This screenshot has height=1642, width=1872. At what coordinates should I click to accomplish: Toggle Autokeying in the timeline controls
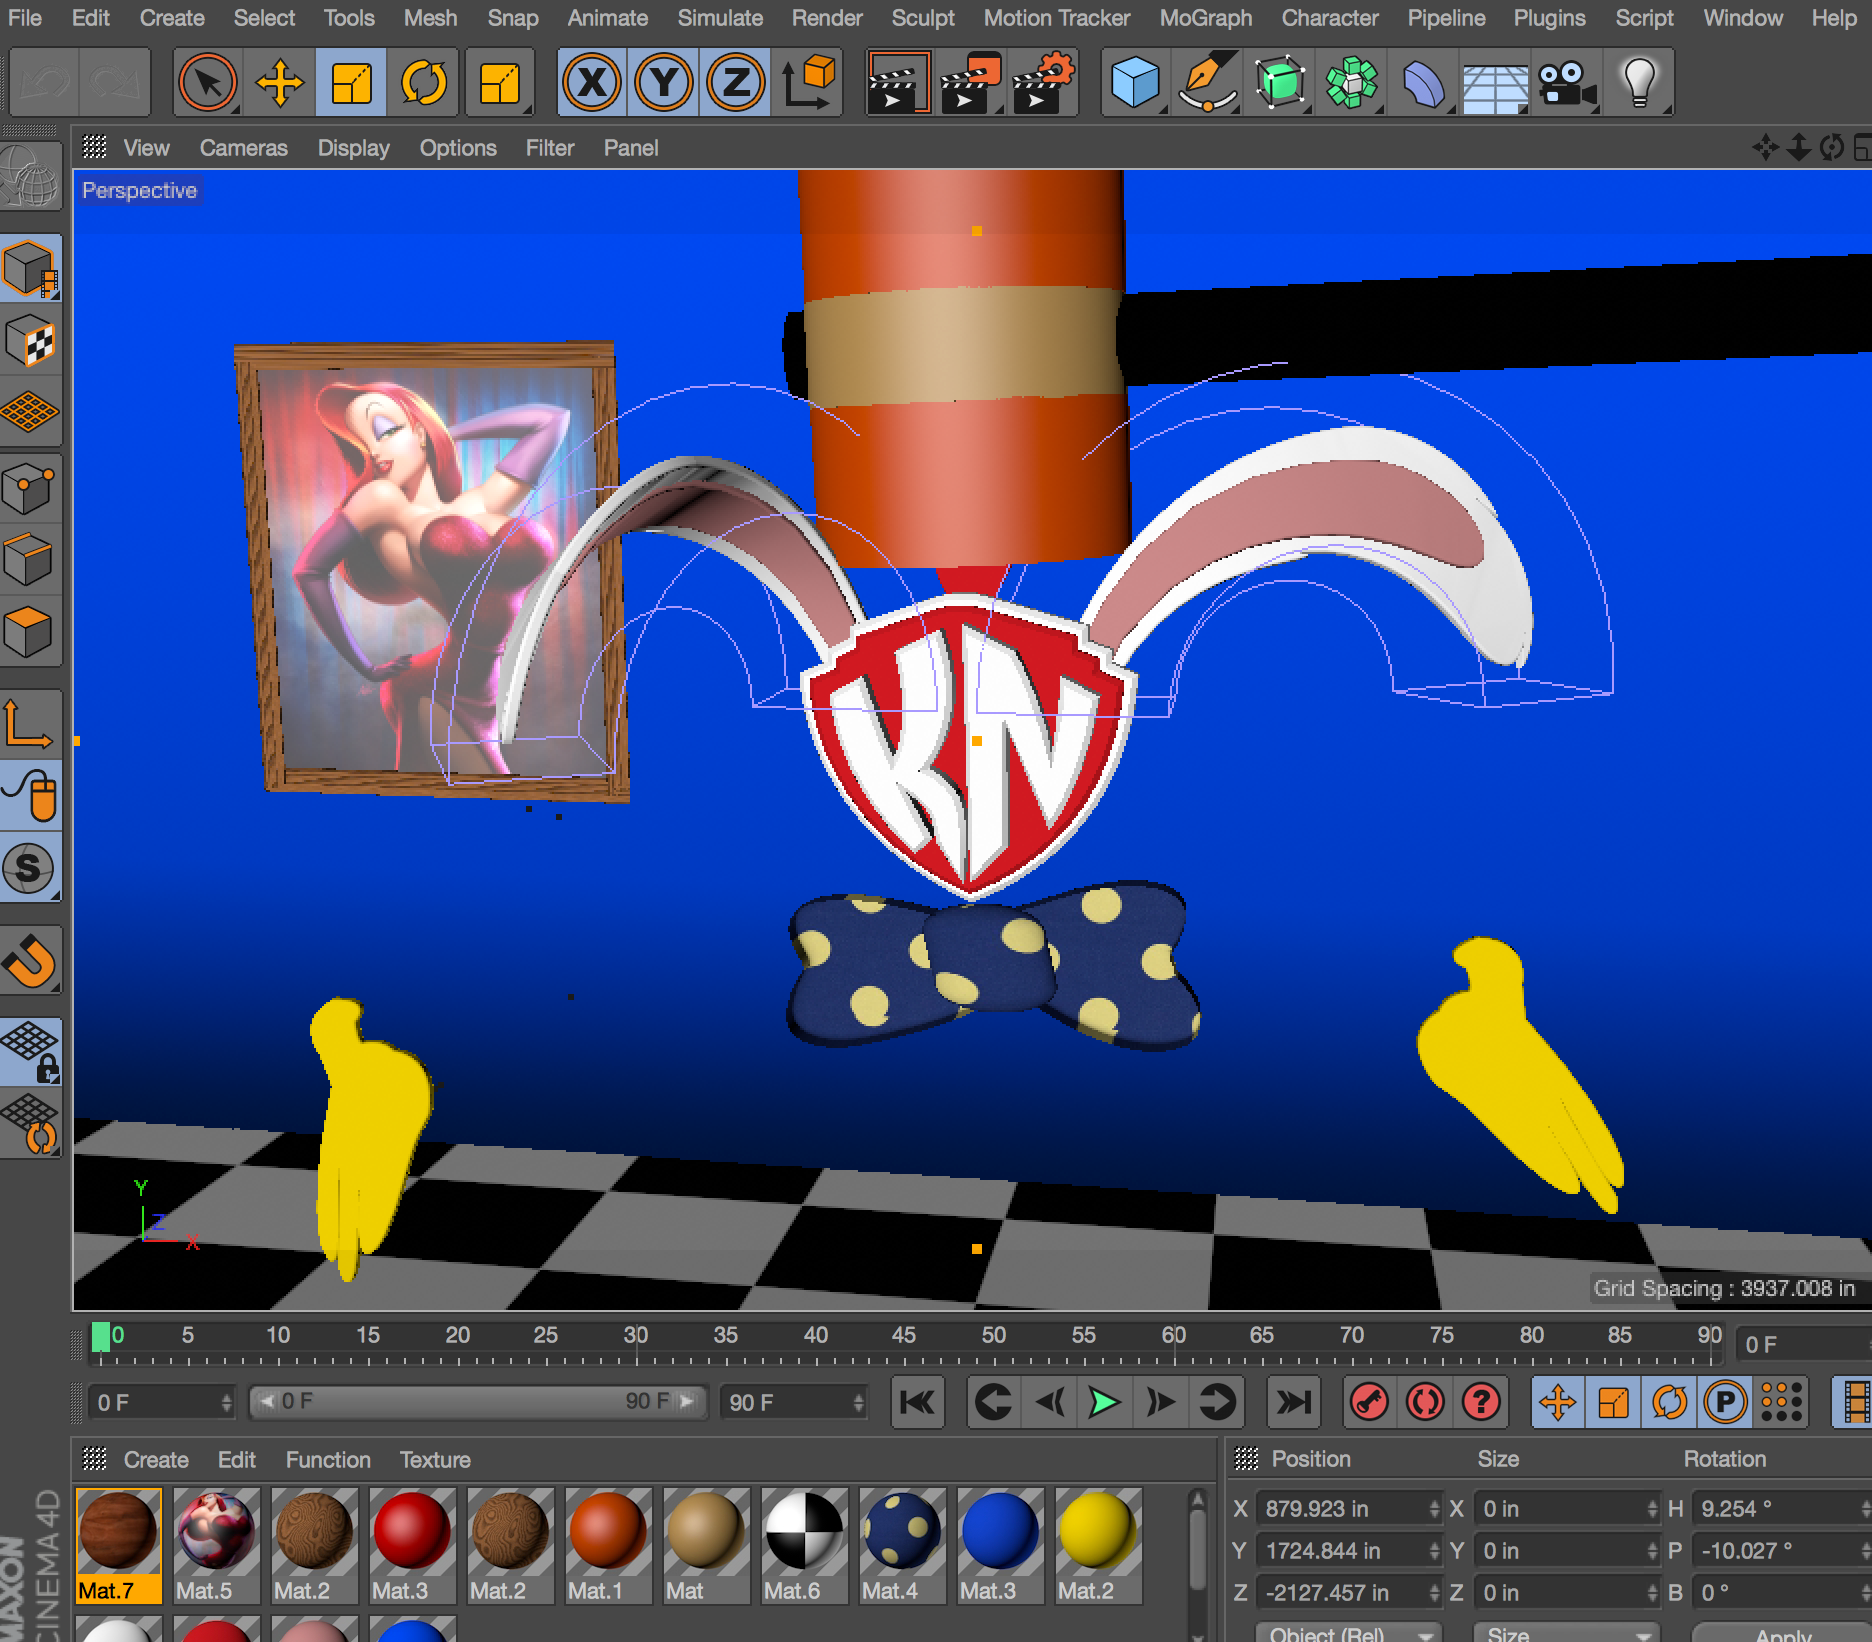point(1425,1402)
